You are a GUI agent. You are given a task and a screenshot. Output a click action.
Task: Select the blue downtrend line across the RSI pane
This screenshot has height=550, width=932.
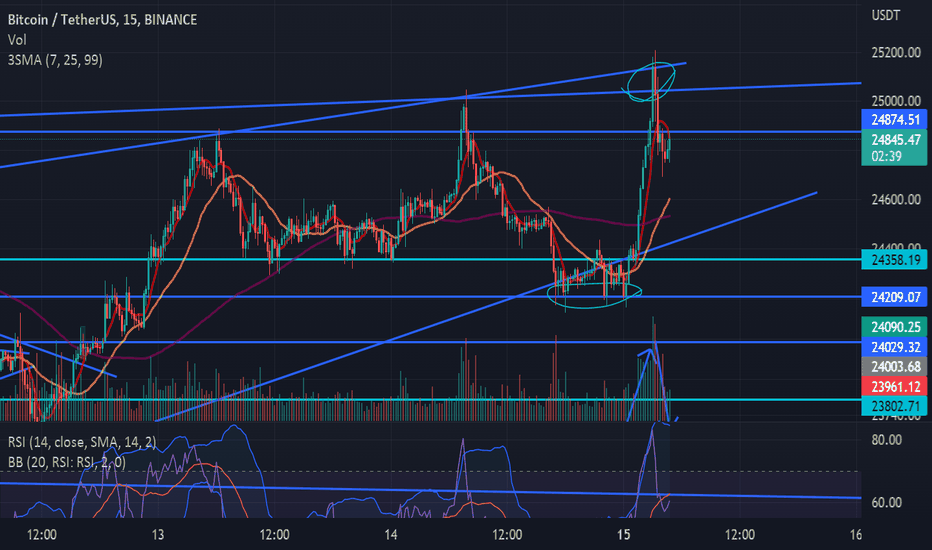pos(430,491)
